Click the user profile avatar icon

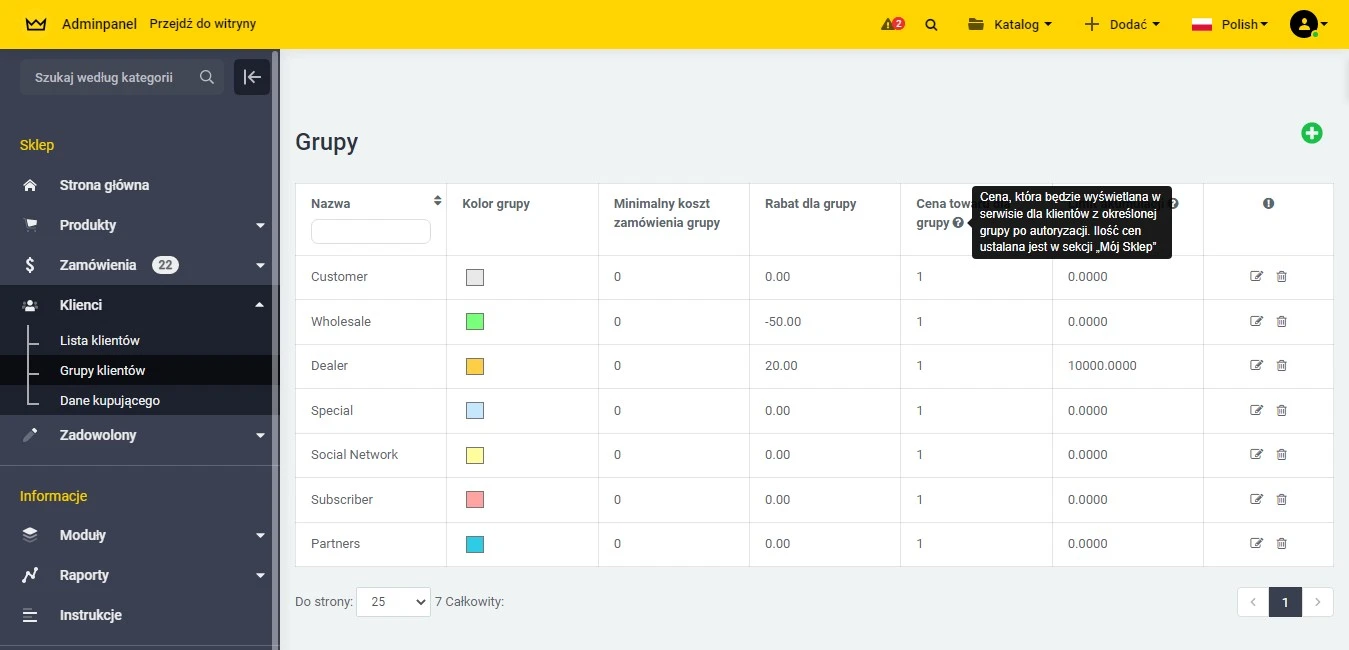pos(1303,24)
